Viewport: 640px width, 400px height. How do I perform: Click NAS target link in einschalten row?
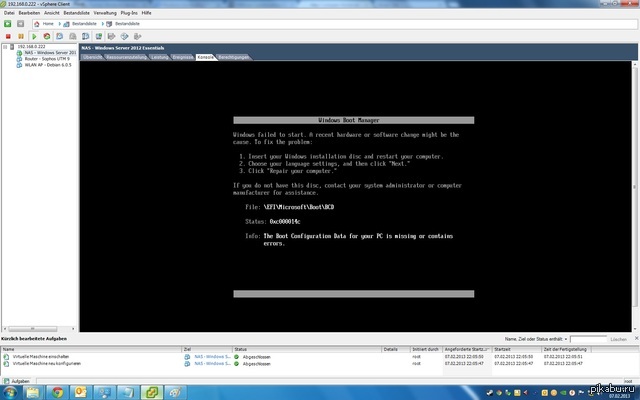click(x=212, y=357)
